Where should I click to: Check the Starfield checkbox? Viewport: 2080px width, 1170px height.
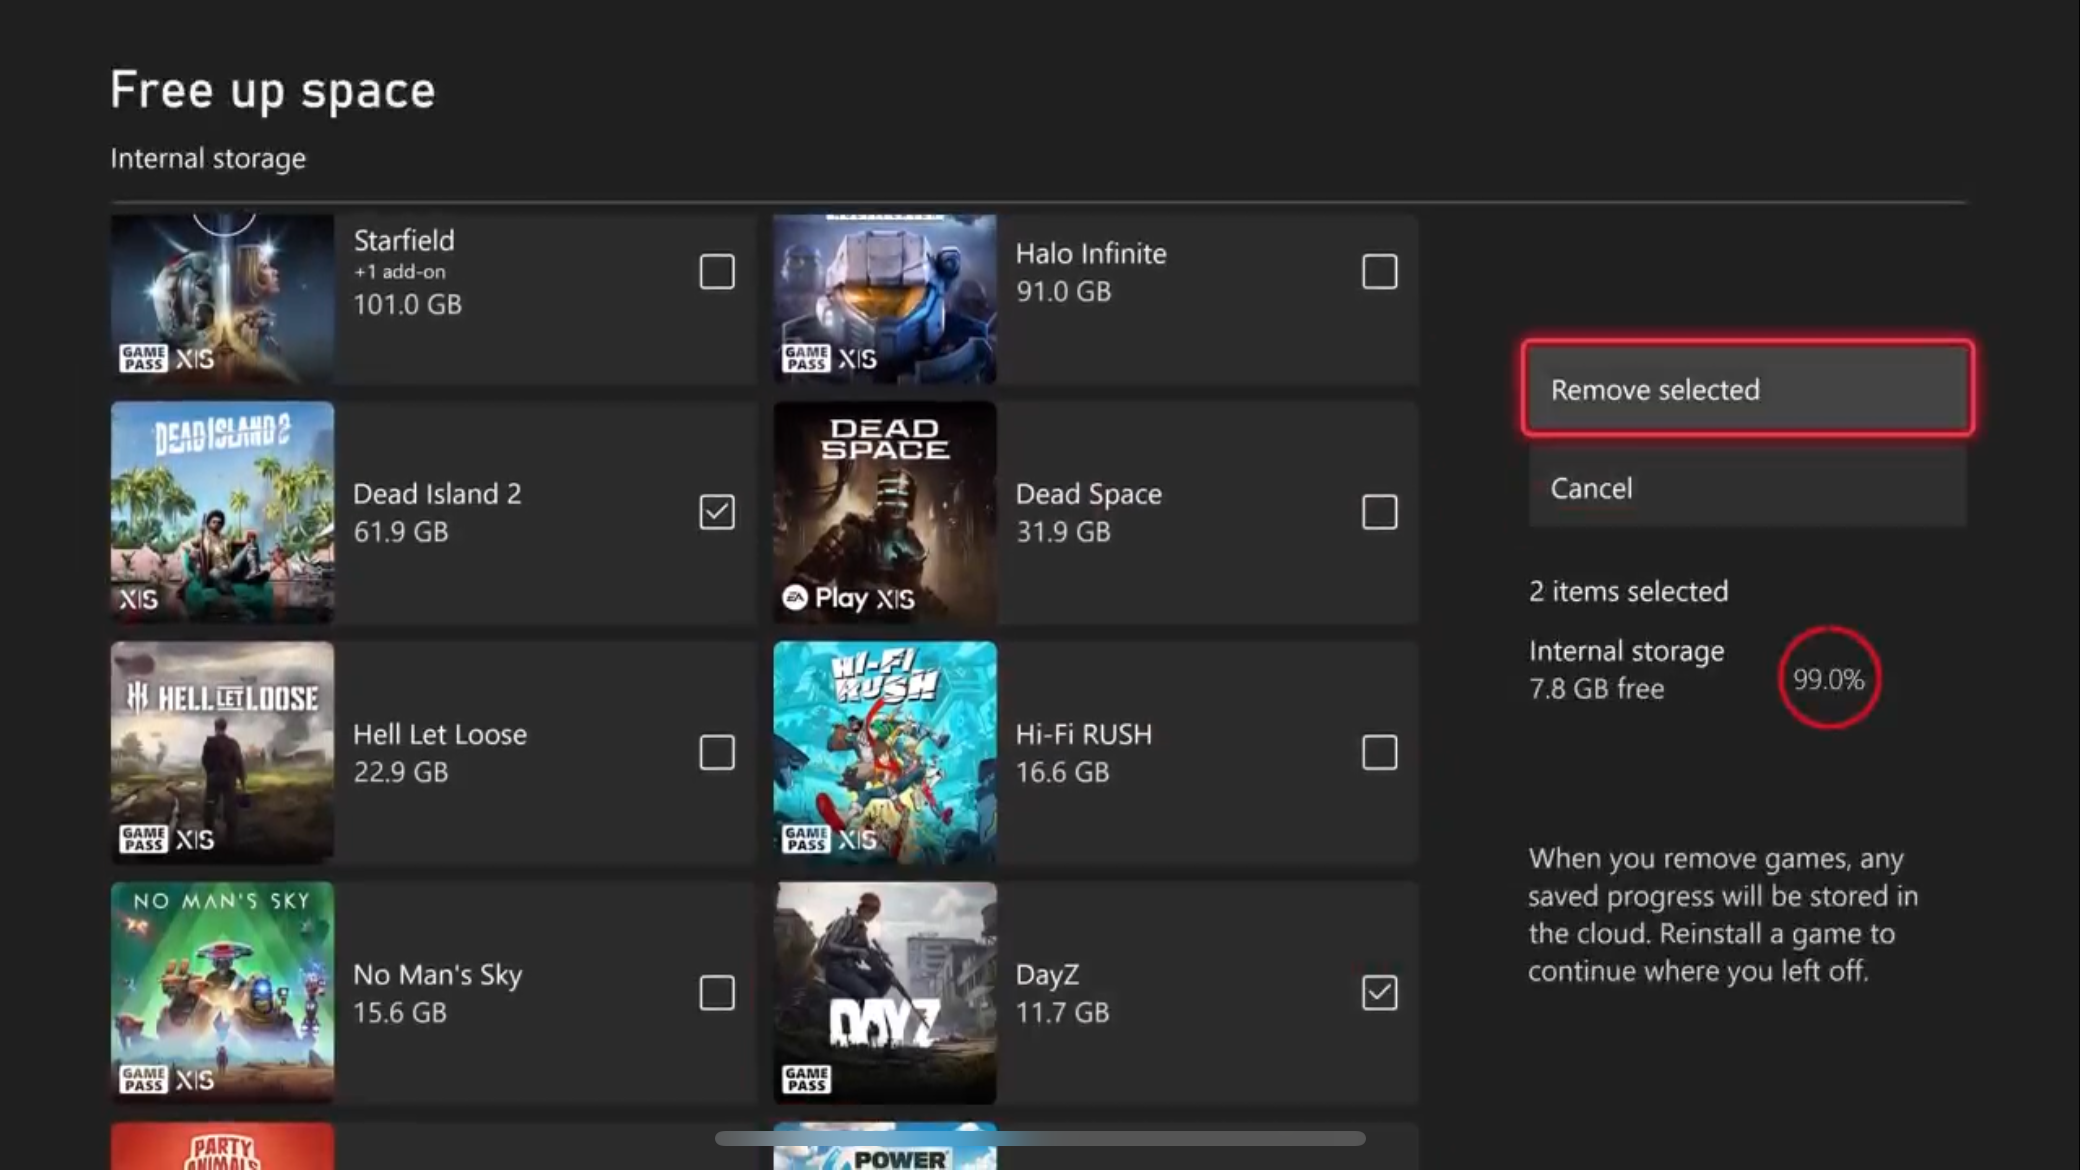717,271
